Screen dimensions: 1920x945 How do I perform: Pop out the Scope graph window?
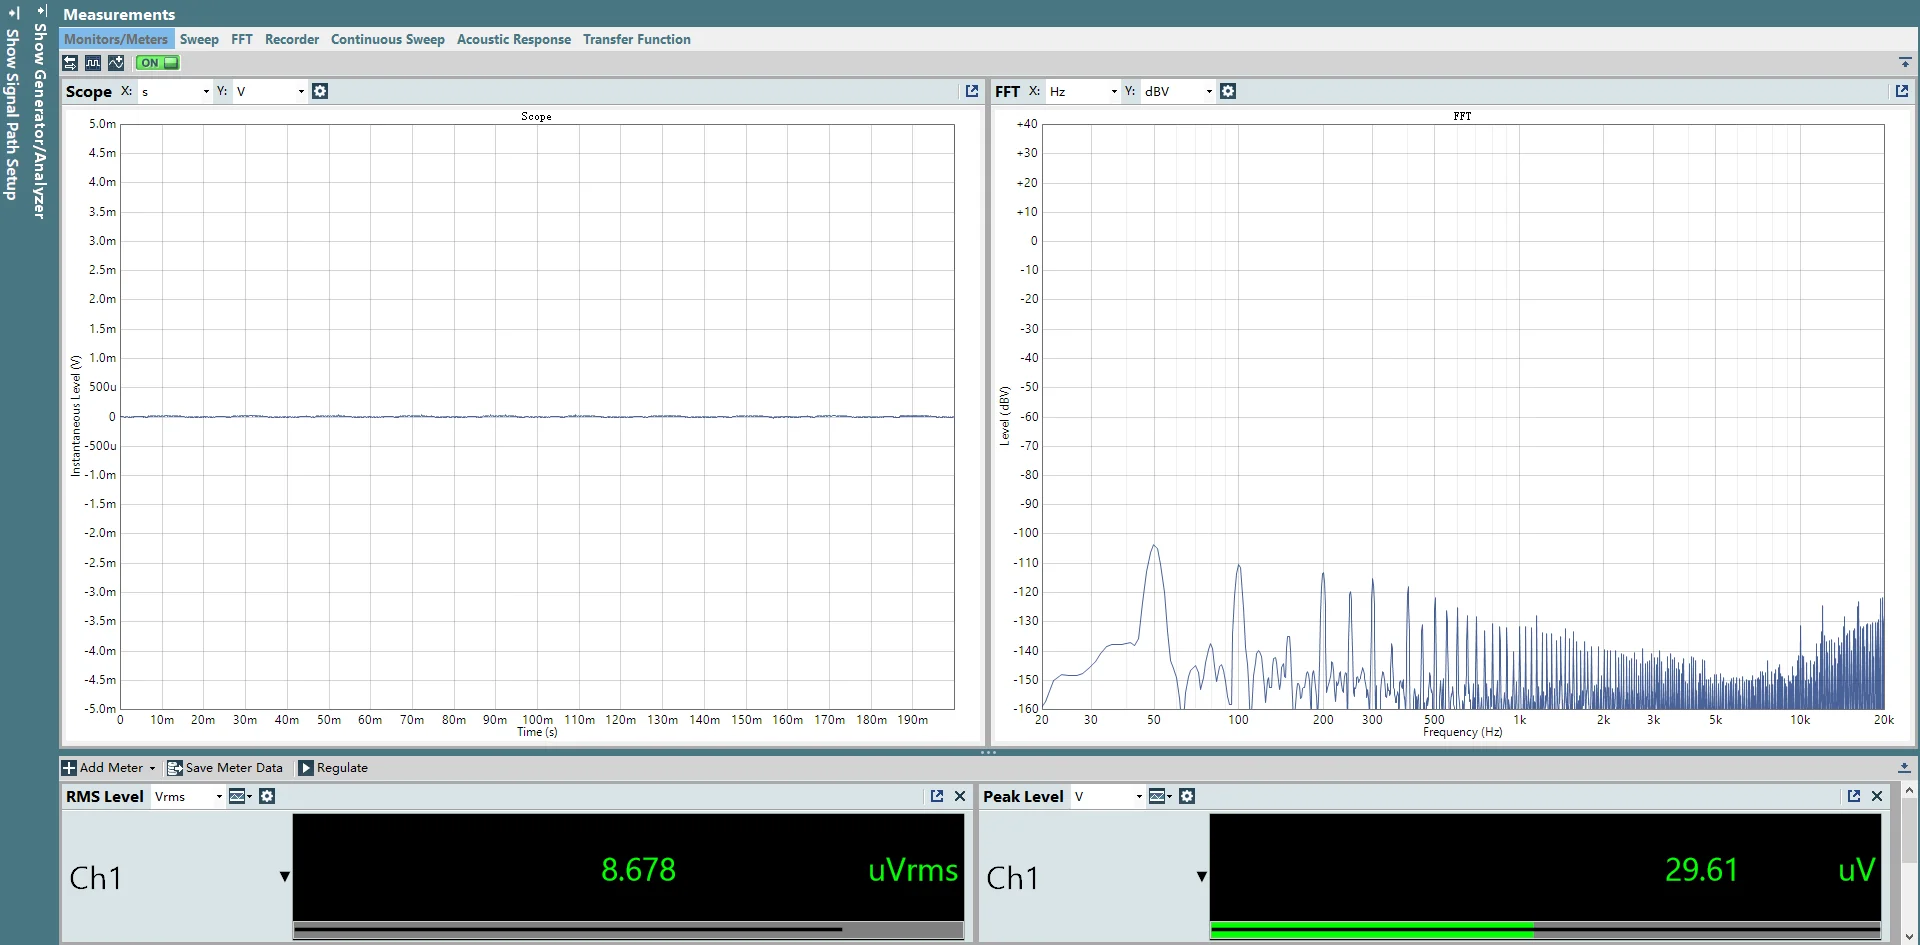972,91
